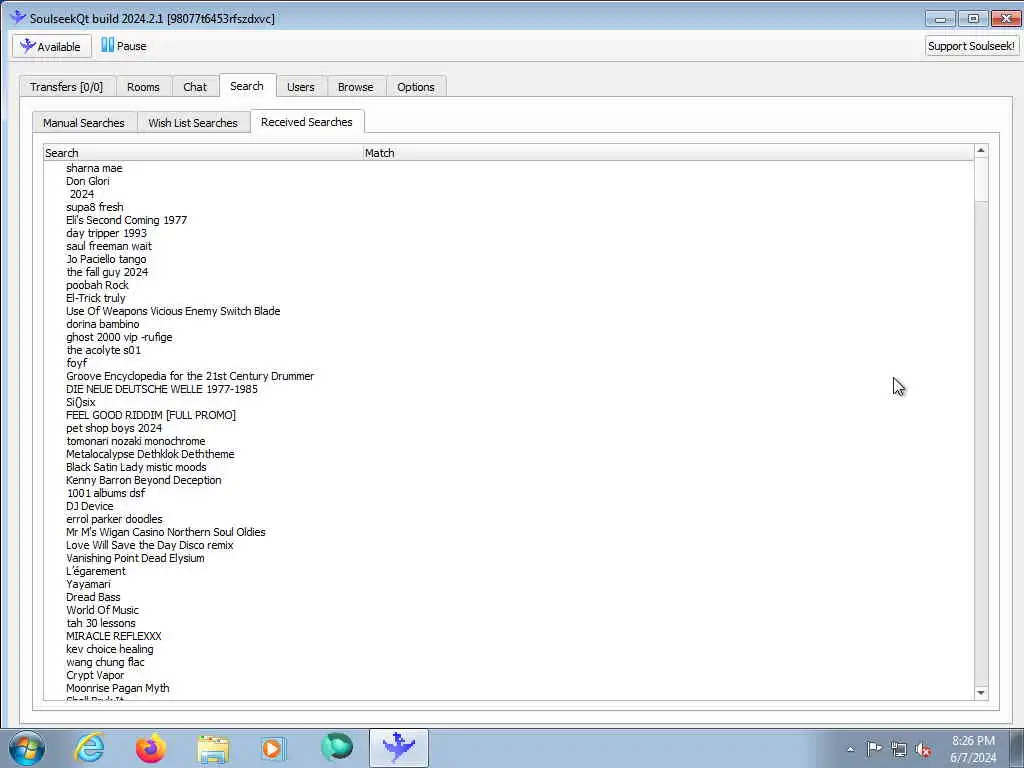Sort by the Search column header
The image size is (1024, 768).
click(203, 153)
